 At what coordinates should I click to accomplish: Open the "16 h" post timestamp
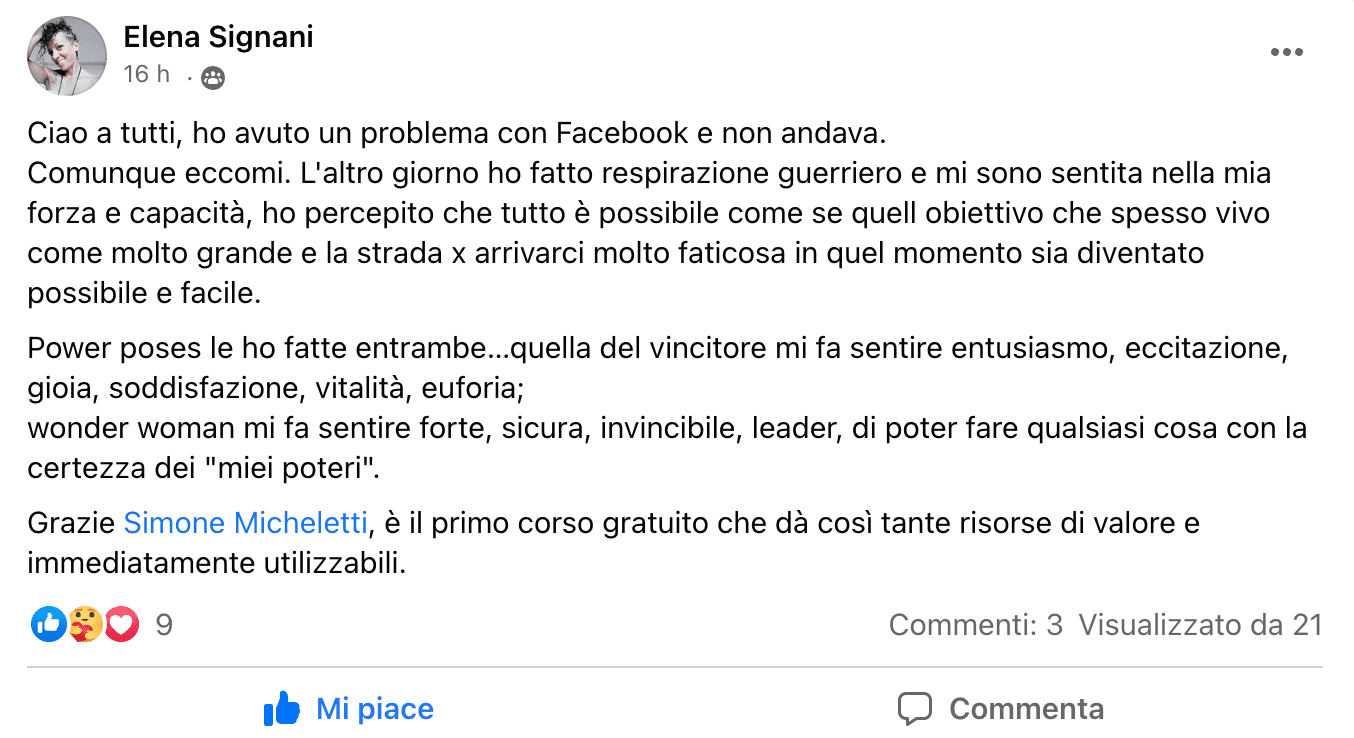click(x=146, y=75)
